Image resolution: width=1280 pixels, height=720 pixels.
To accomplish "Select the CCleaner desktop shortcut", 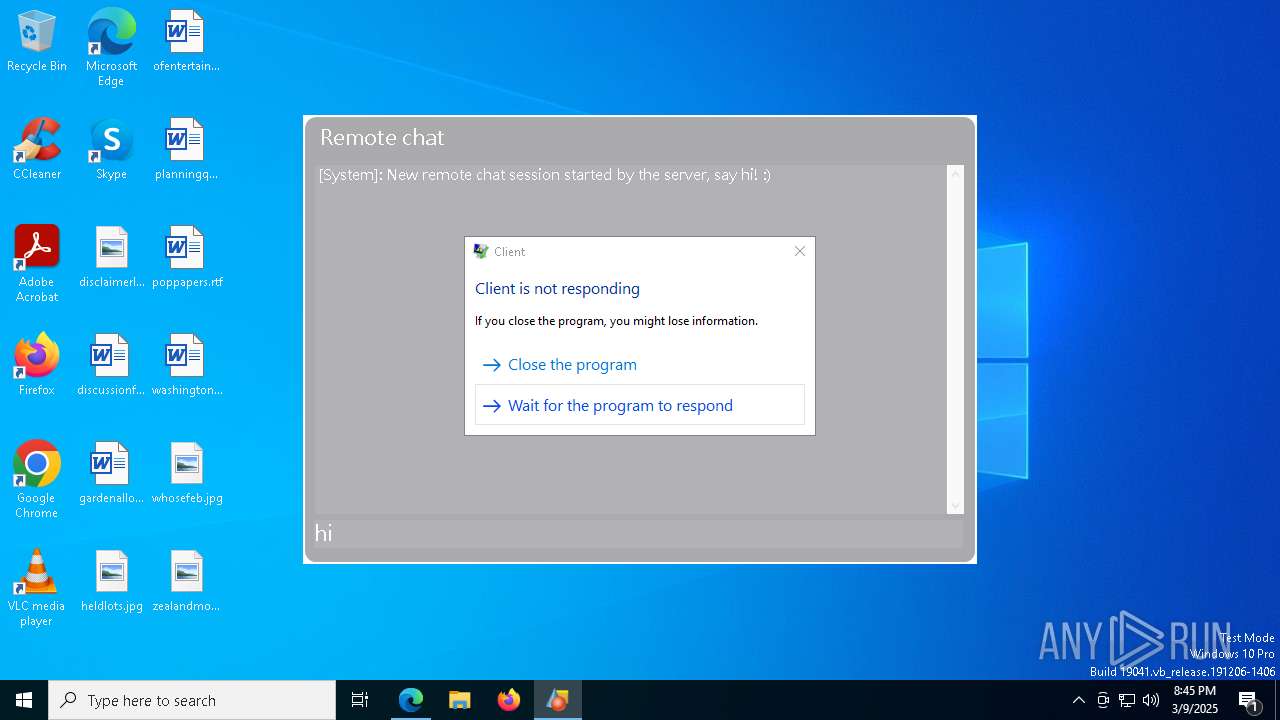I will click(37, 150).
